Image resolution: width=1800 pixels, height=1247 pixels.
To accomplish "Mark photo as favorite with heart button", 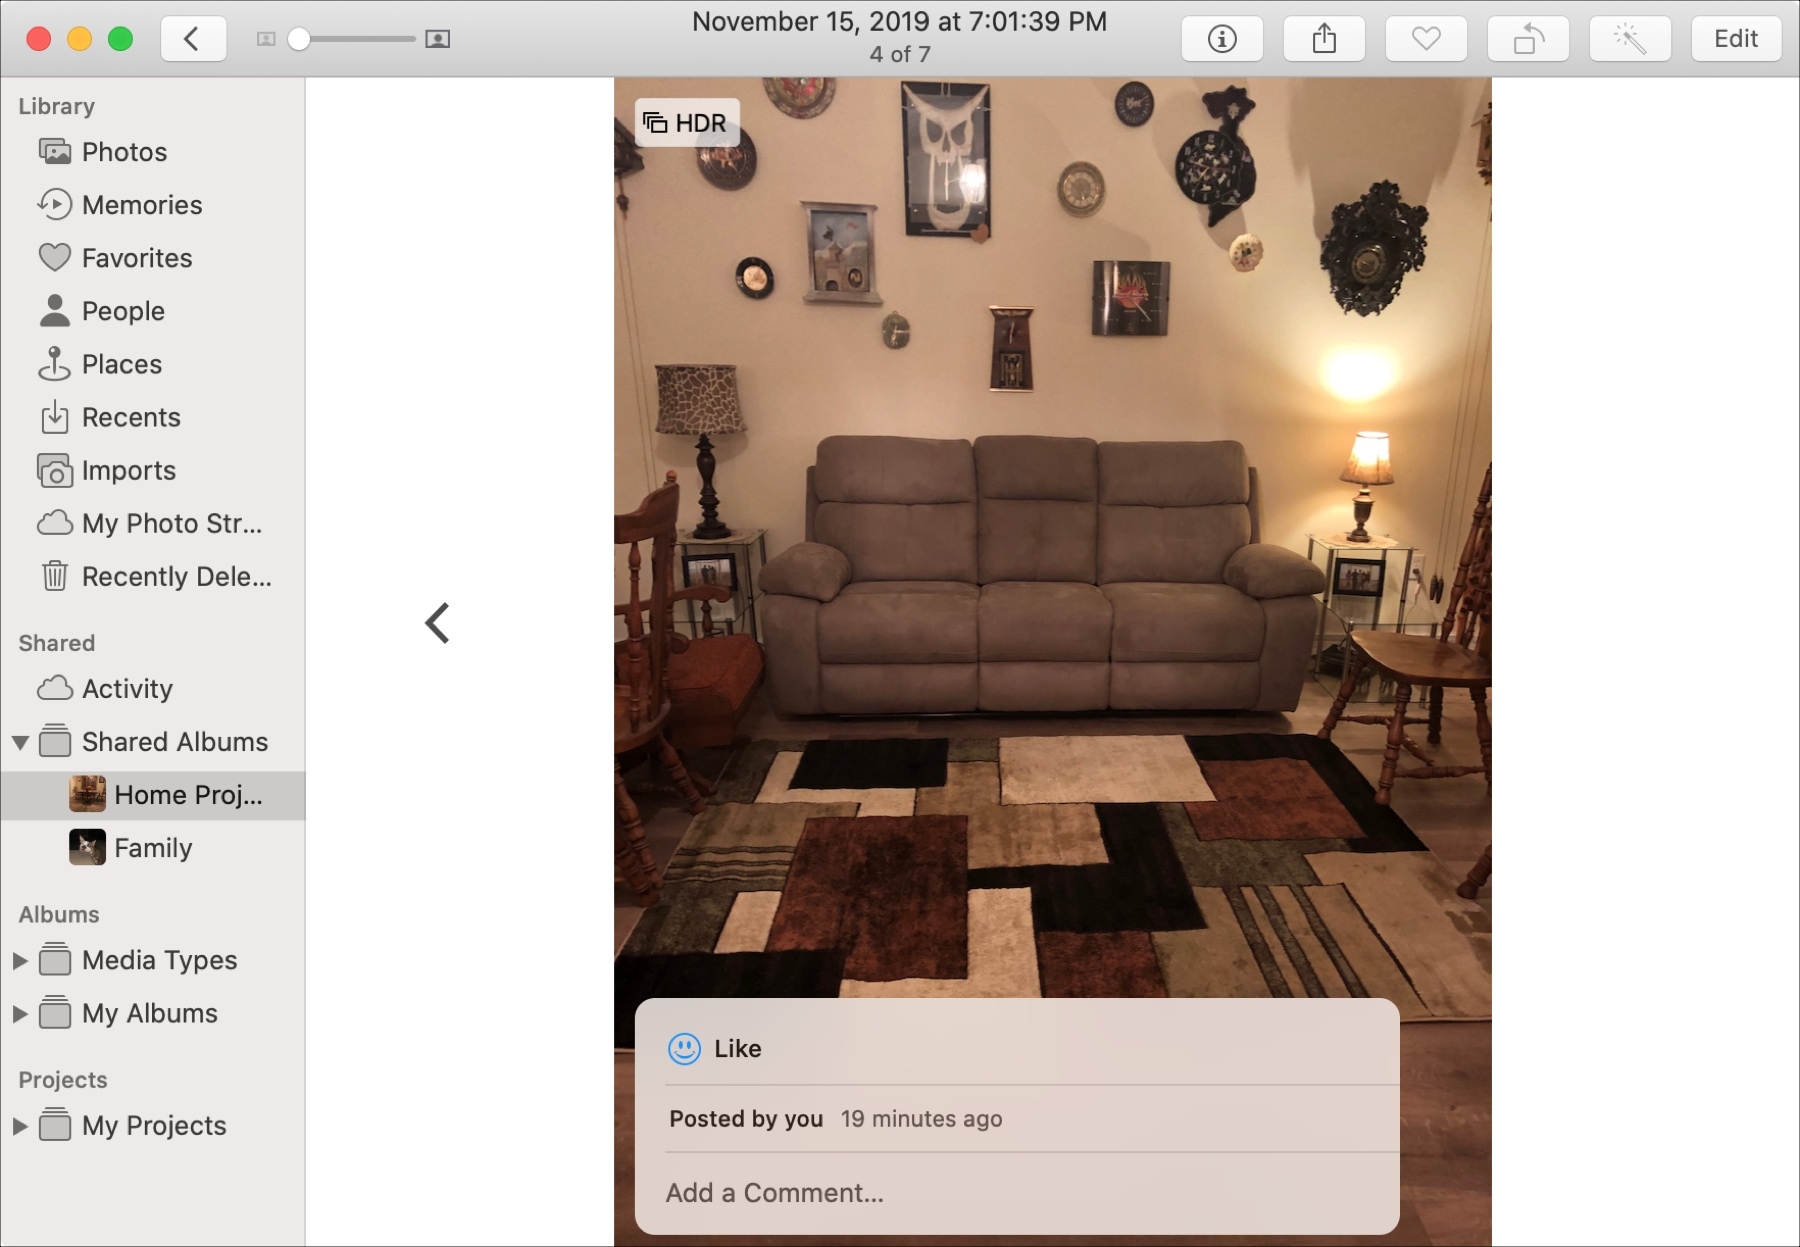I will coord(1426,39).
